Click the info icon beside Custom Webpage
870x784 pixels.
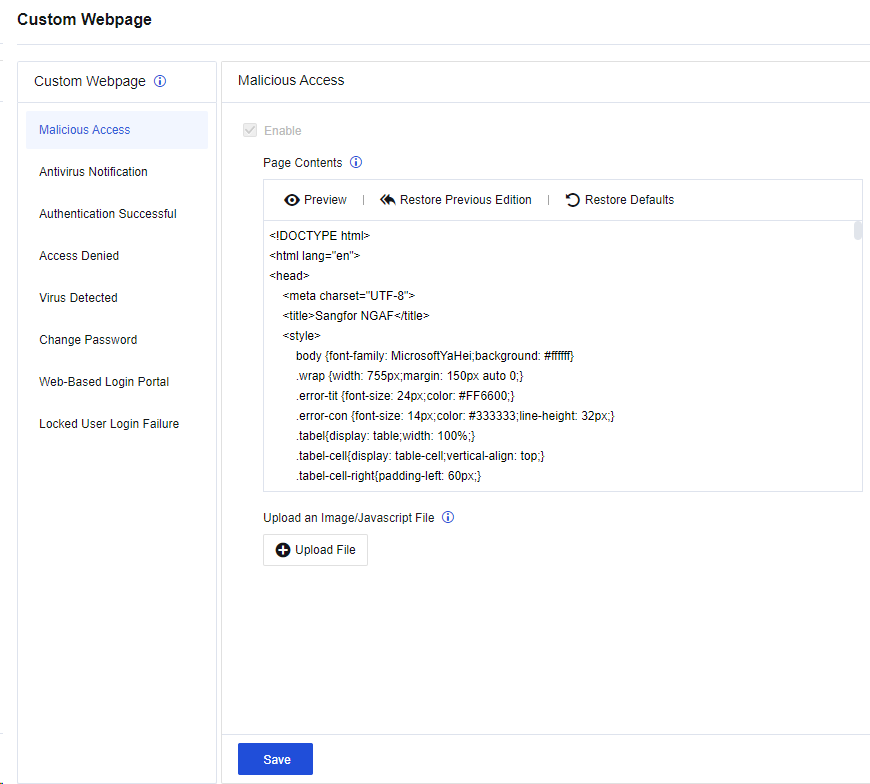pos(160,81)
